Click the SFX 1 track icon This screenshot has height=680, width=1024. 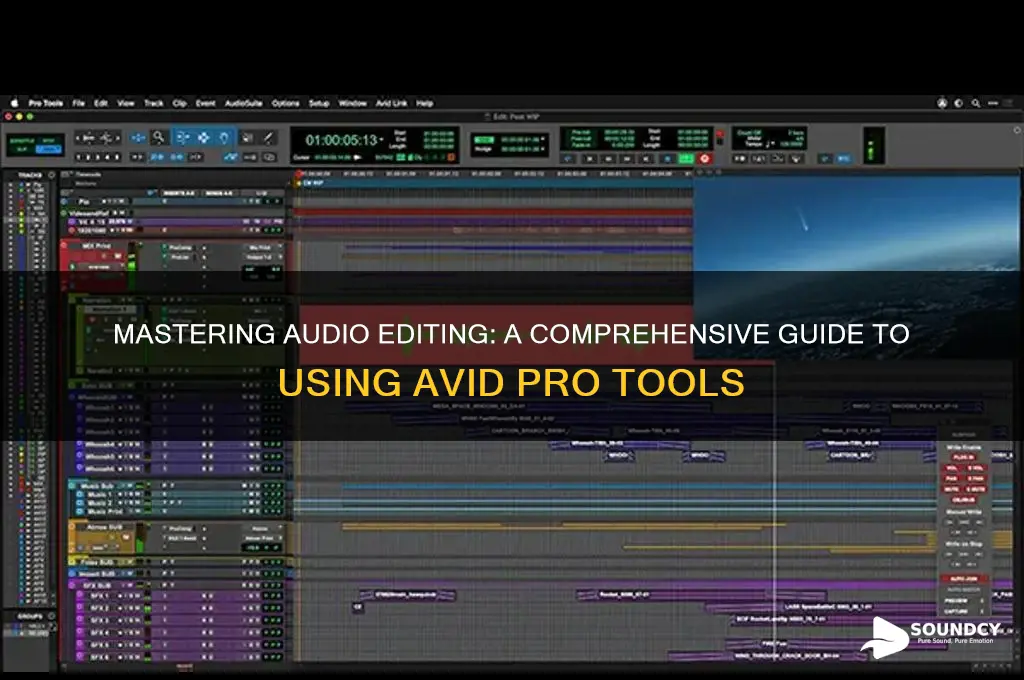coord(80,595)
